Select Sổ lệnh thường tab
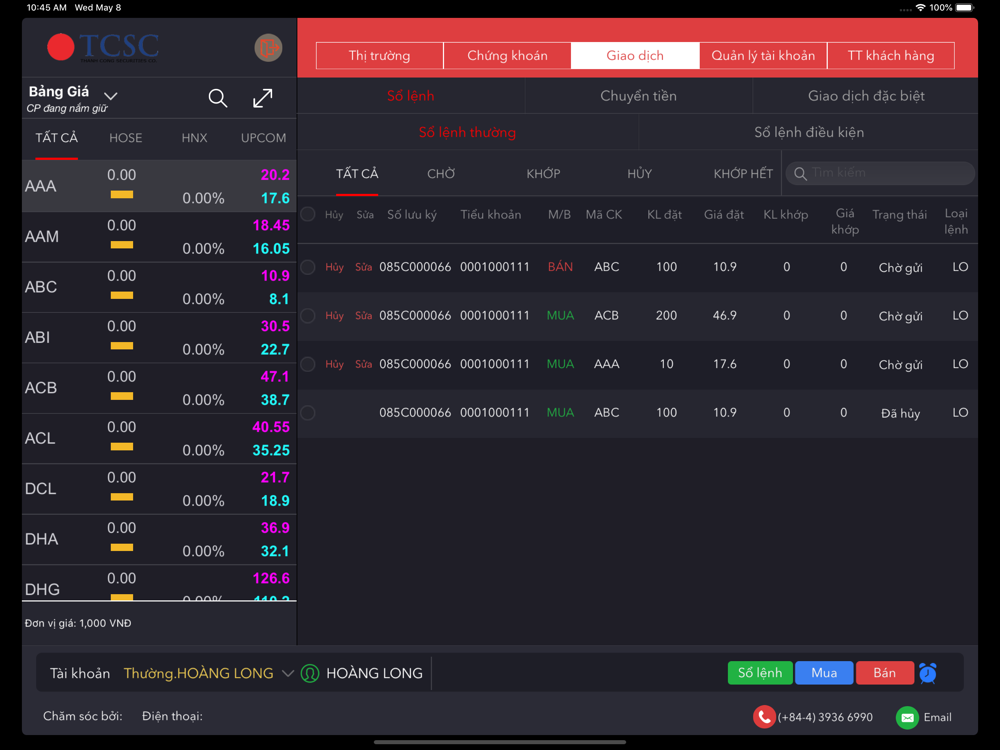The height and width of the screenshot is (750, 1000). pyautogui.click(x=467, y=132)
